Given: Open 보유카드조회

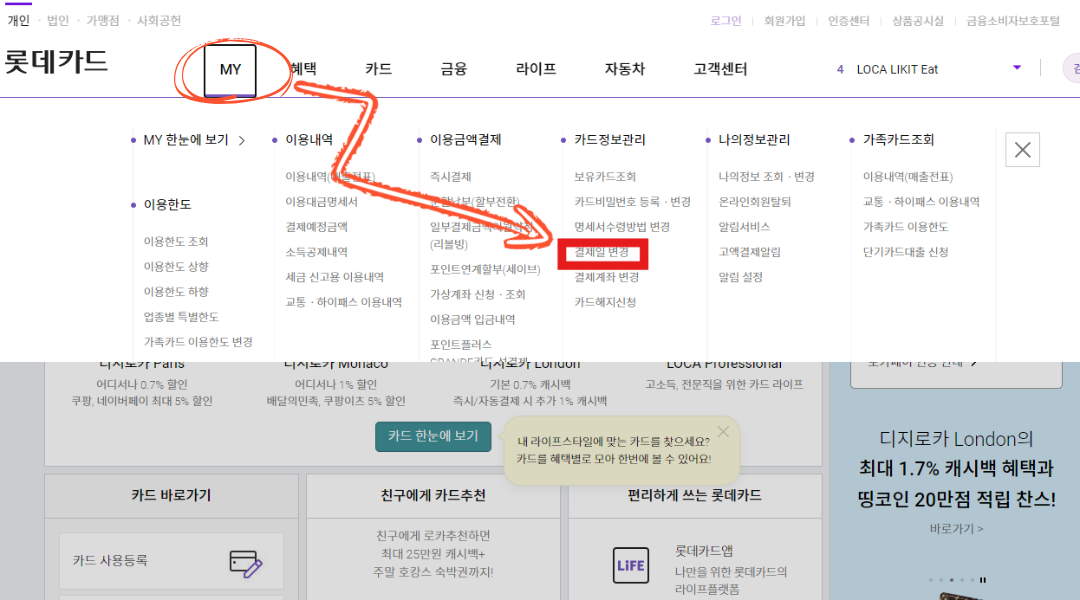Looking at the screenshot, I should coord(605,176).
